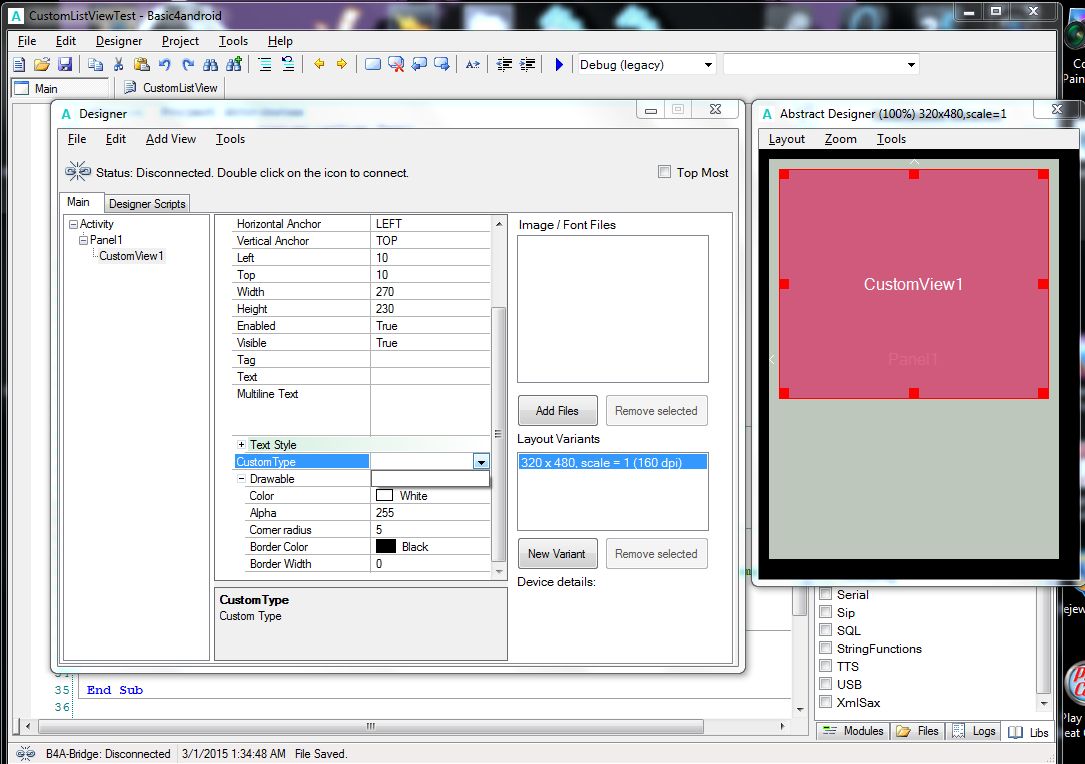Enable the Top Most checkbox
The image size is (1085, 764).
click(x=664, y=172)
